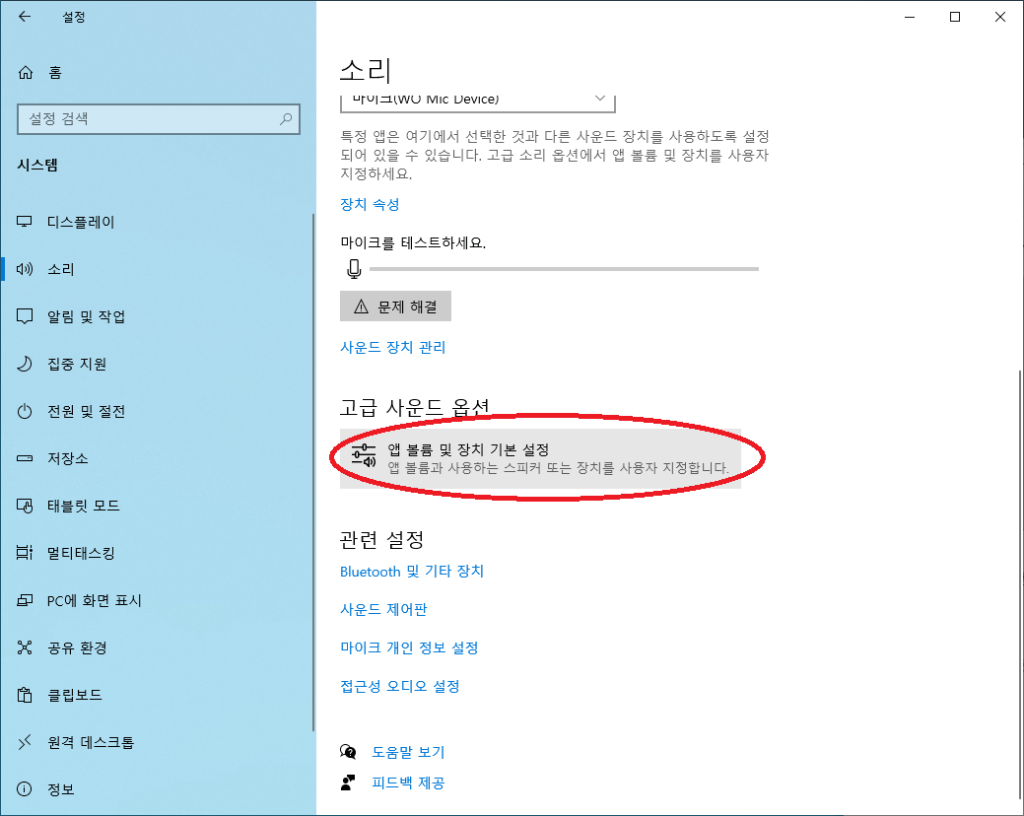Open 앱 볼륨 및 장치 기본 설정
The width and height of the screenshot is (1024, 816).
pyautogui.click(x=540, y=458)
